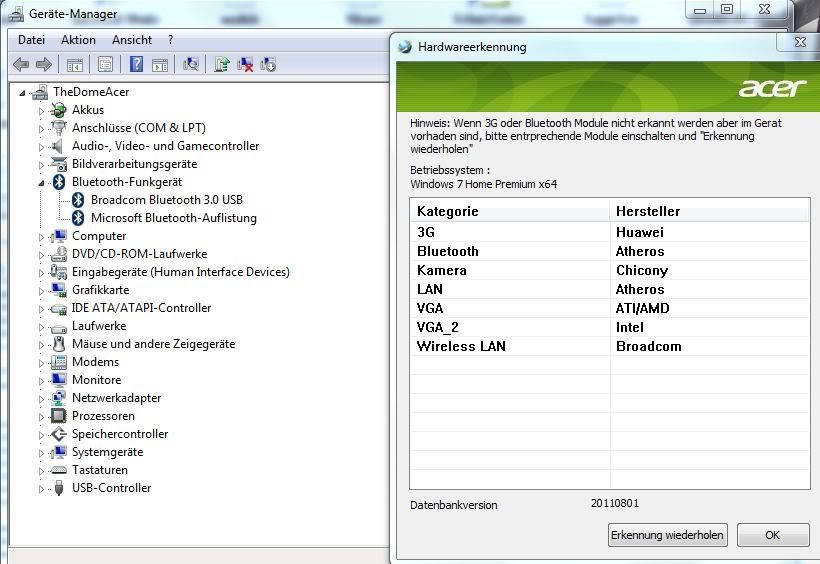Click the Grafikkarte display adapter icon

pyautogui.click(x=59, y=289)
